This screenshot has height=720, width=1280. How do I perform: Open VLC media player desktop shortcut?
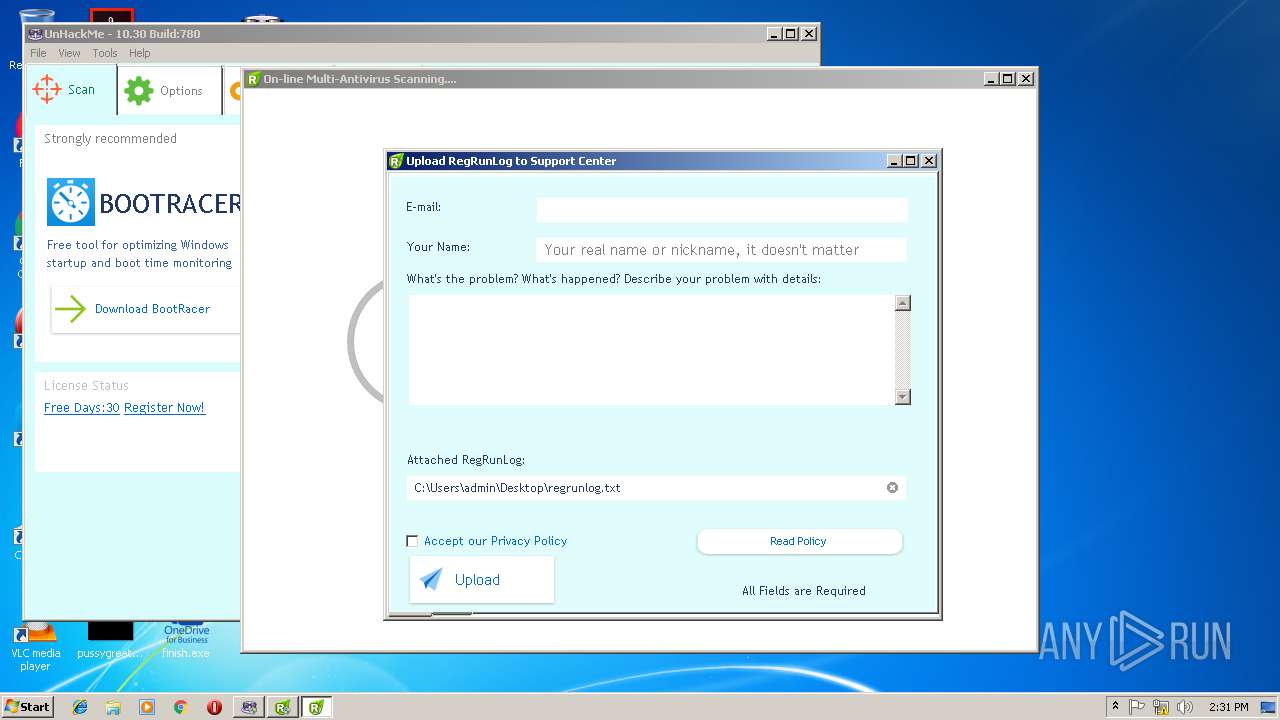point(35,645)
